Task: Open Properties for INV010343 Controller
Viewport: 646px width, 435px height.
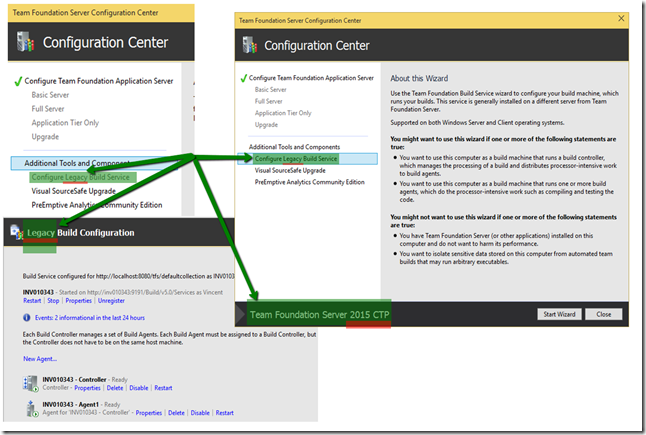Action: coord(87,388)
